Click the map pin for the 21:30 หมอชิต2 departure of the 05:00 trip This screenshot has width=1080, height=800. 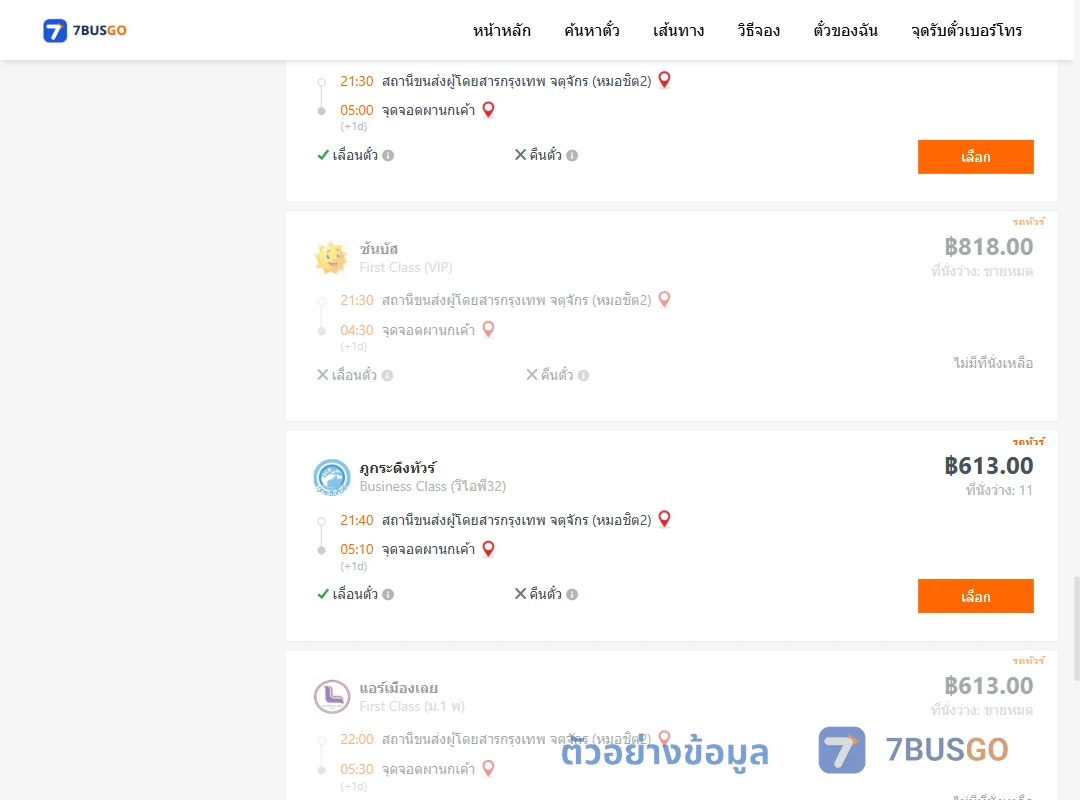[665, 80]
